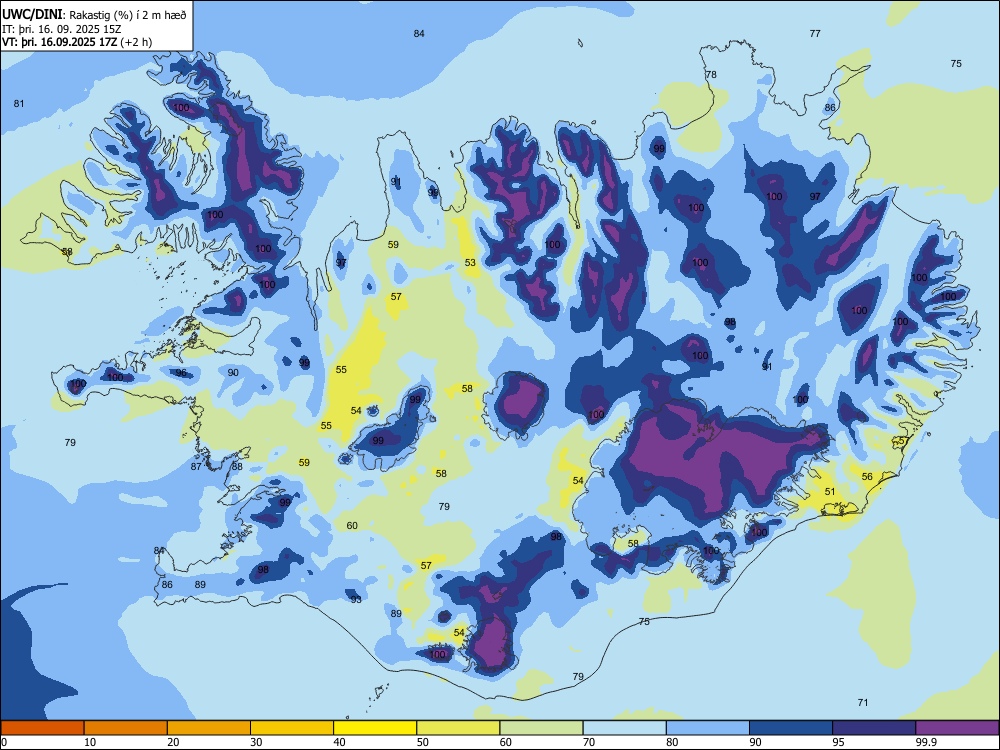
Task: Click the 'VT: þri. 16.09.2025 17Z (+2 h)' line
Action: (77, 42)
